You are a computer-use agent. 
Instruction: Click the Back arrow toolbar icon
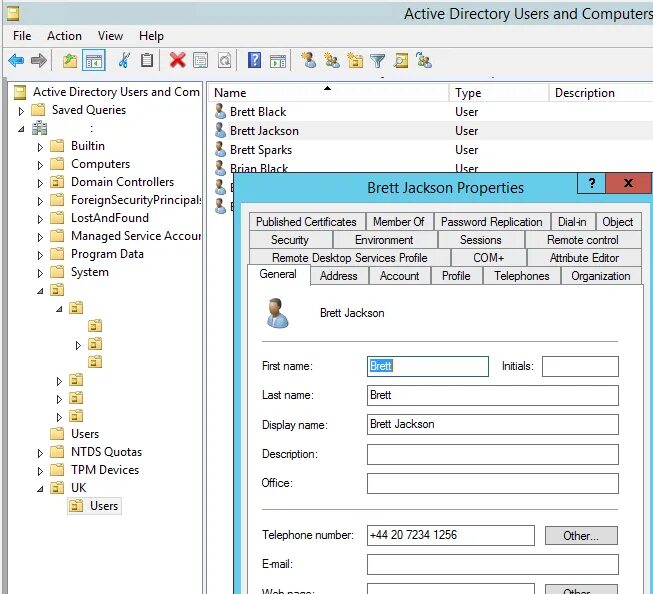click(16, 61)
